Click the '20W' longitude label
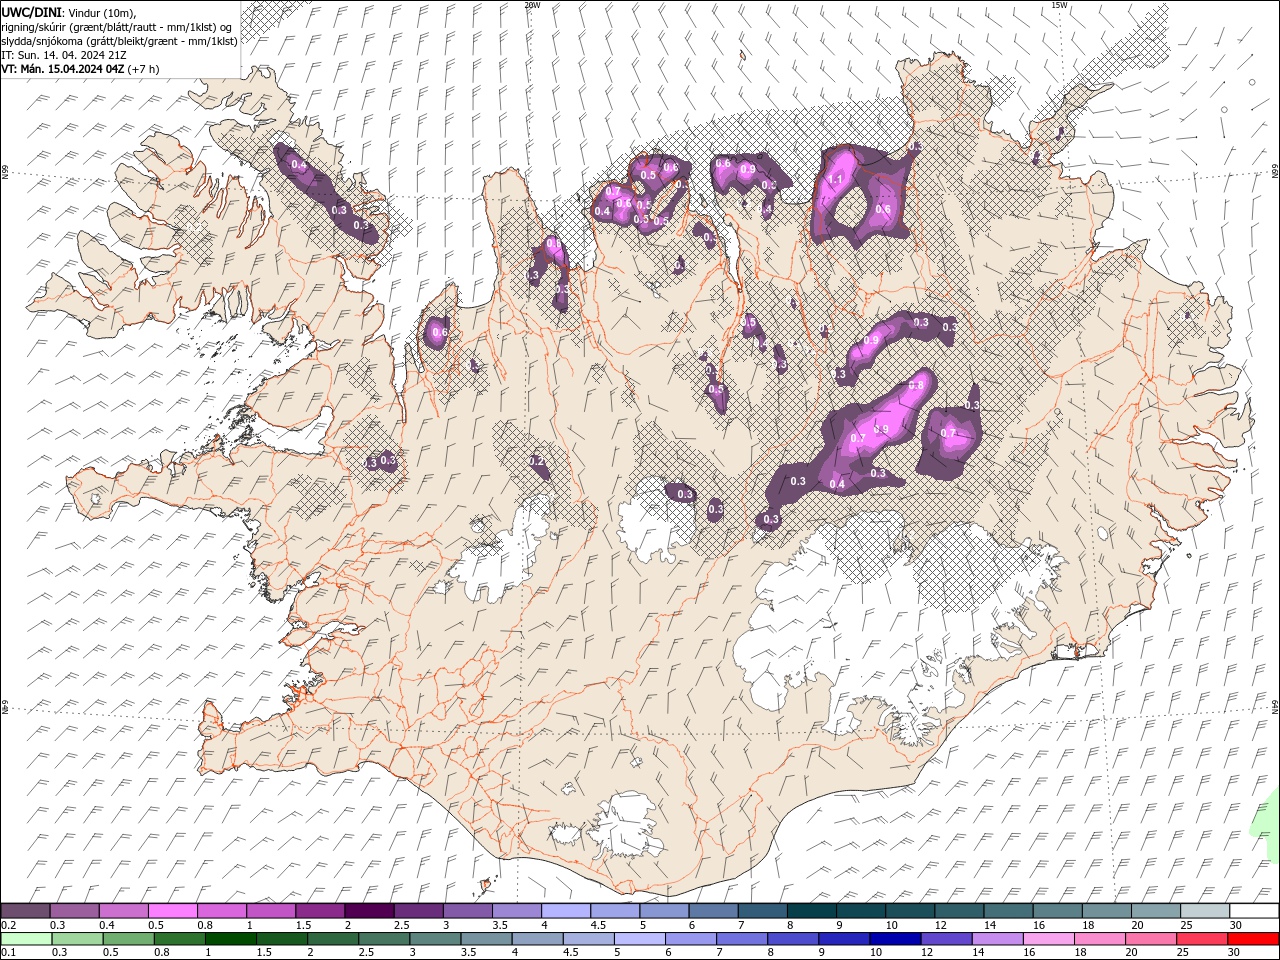Screen dimensions: 1280x960 [x=532, y=5]
